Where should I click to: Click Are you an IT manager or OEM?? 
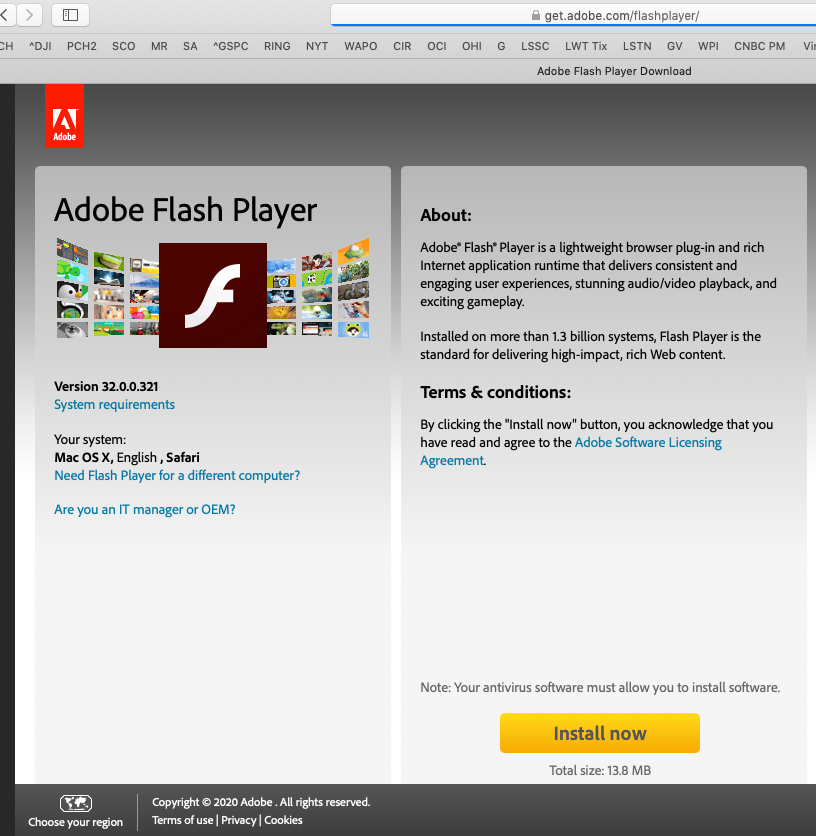143,509
